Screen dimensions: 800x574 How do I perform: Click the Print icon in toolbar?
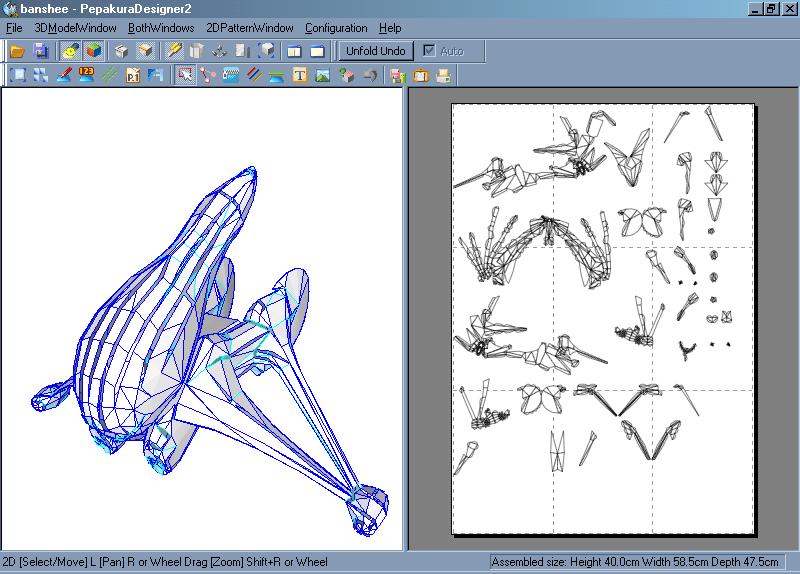point(443,75)
